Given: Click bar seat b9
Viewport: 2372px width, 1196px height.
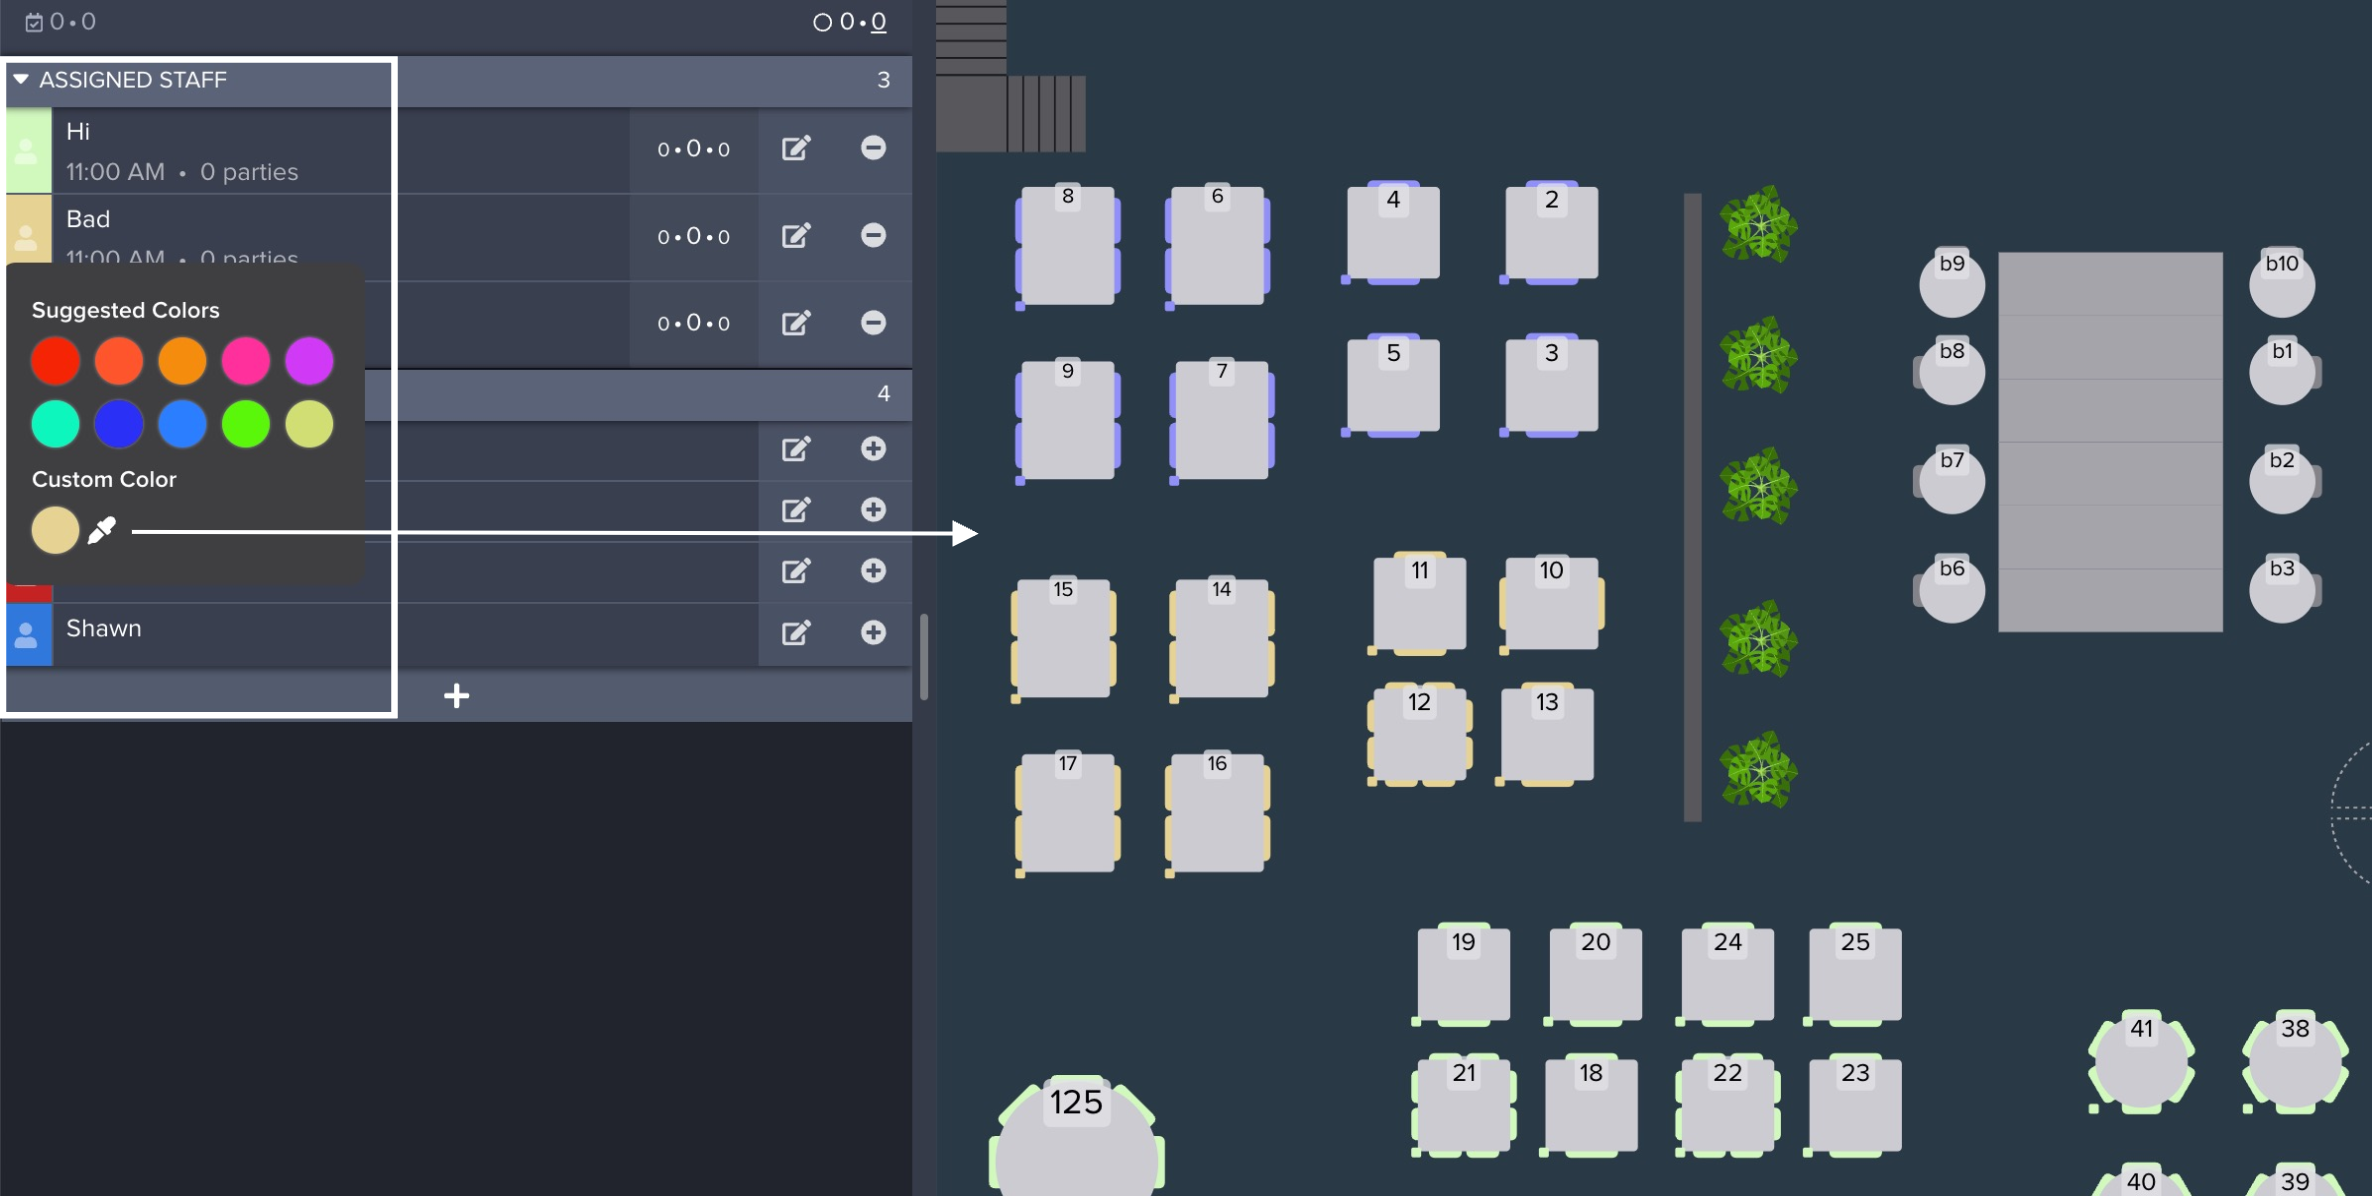Looking at the screenshot, I should (x=1951, y=283).
